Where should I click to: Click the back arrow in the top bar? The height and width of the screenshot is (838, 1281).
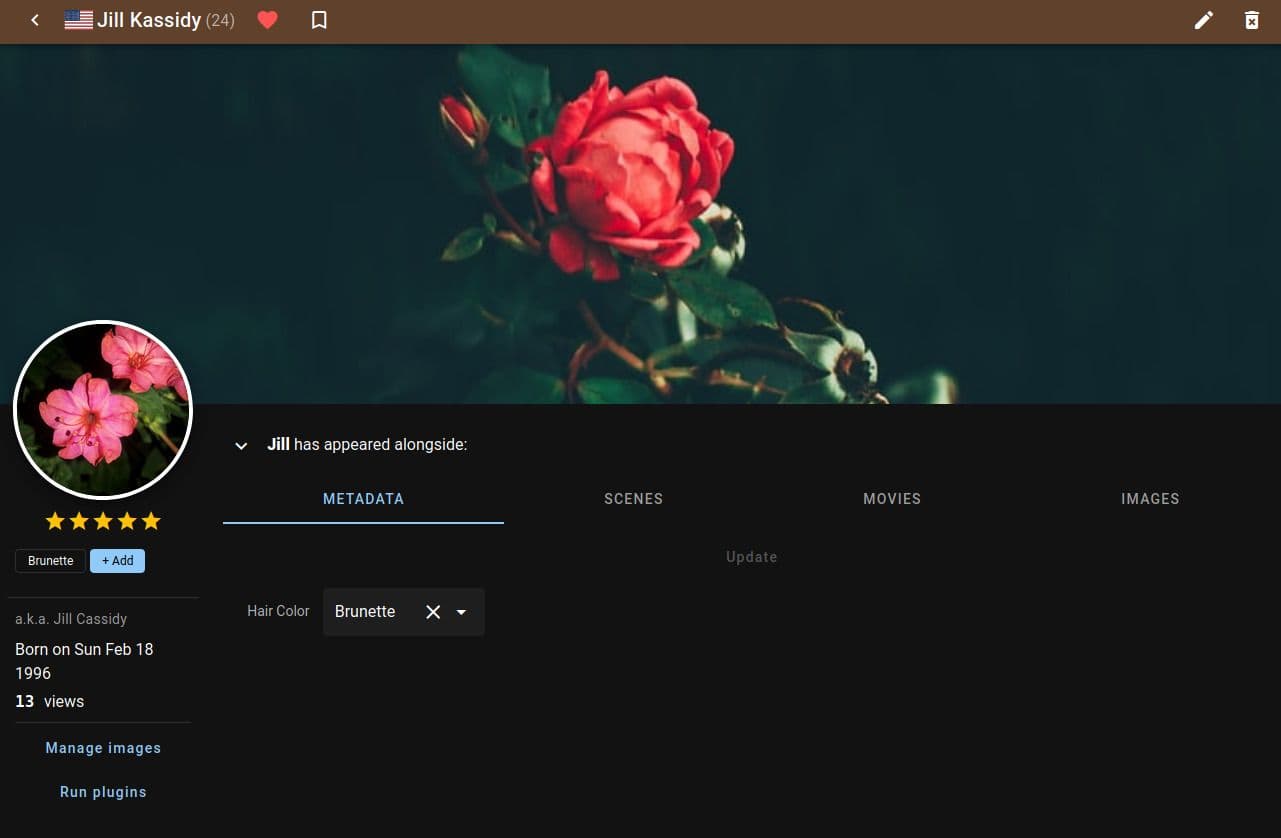pyautogui.click(x=34, y=19)
